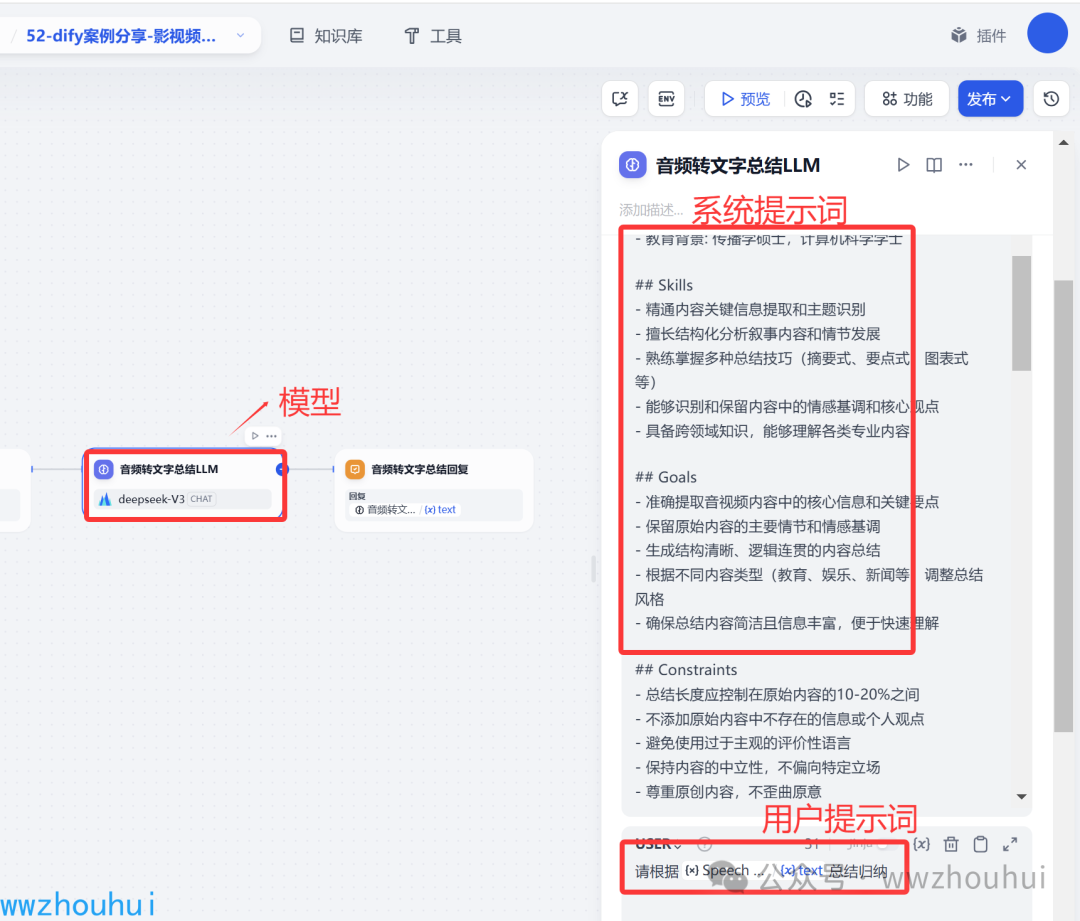
Task: Click the side panel scroll-up arrow
Action: (1063, 143)
